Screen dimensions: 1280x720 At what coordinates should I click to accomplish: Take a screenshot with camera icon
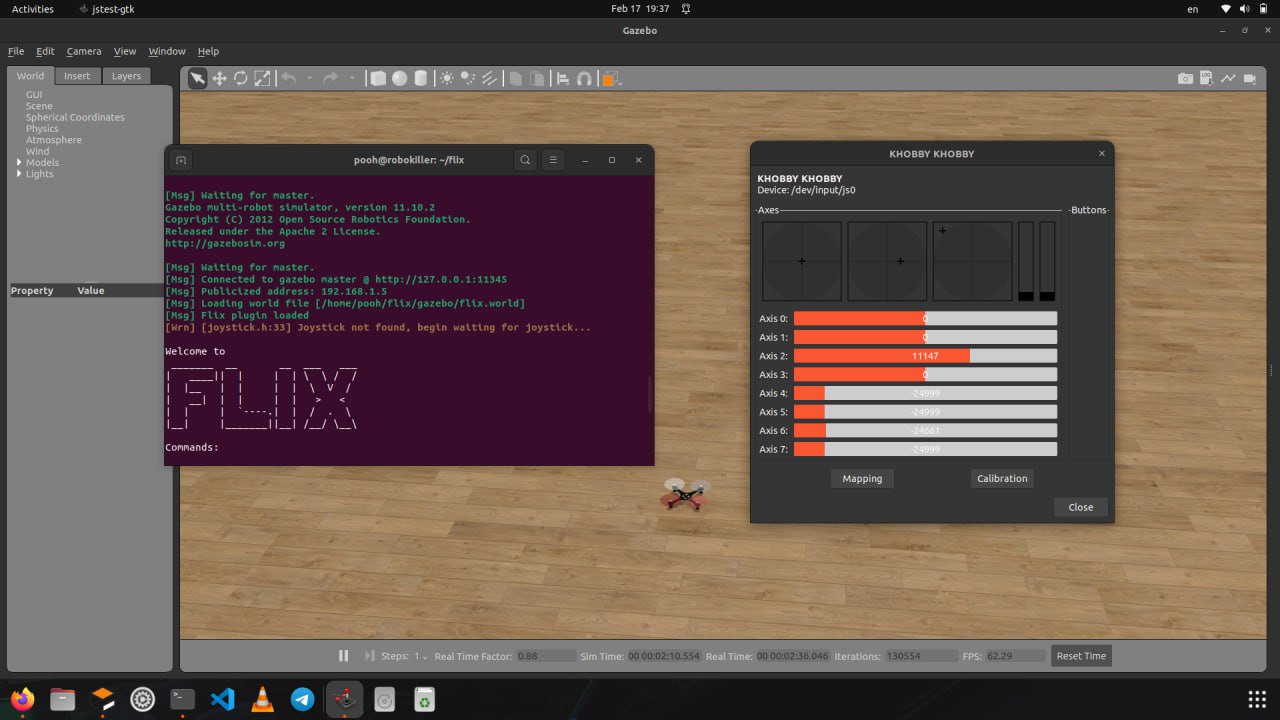(x=1185, y=78)
